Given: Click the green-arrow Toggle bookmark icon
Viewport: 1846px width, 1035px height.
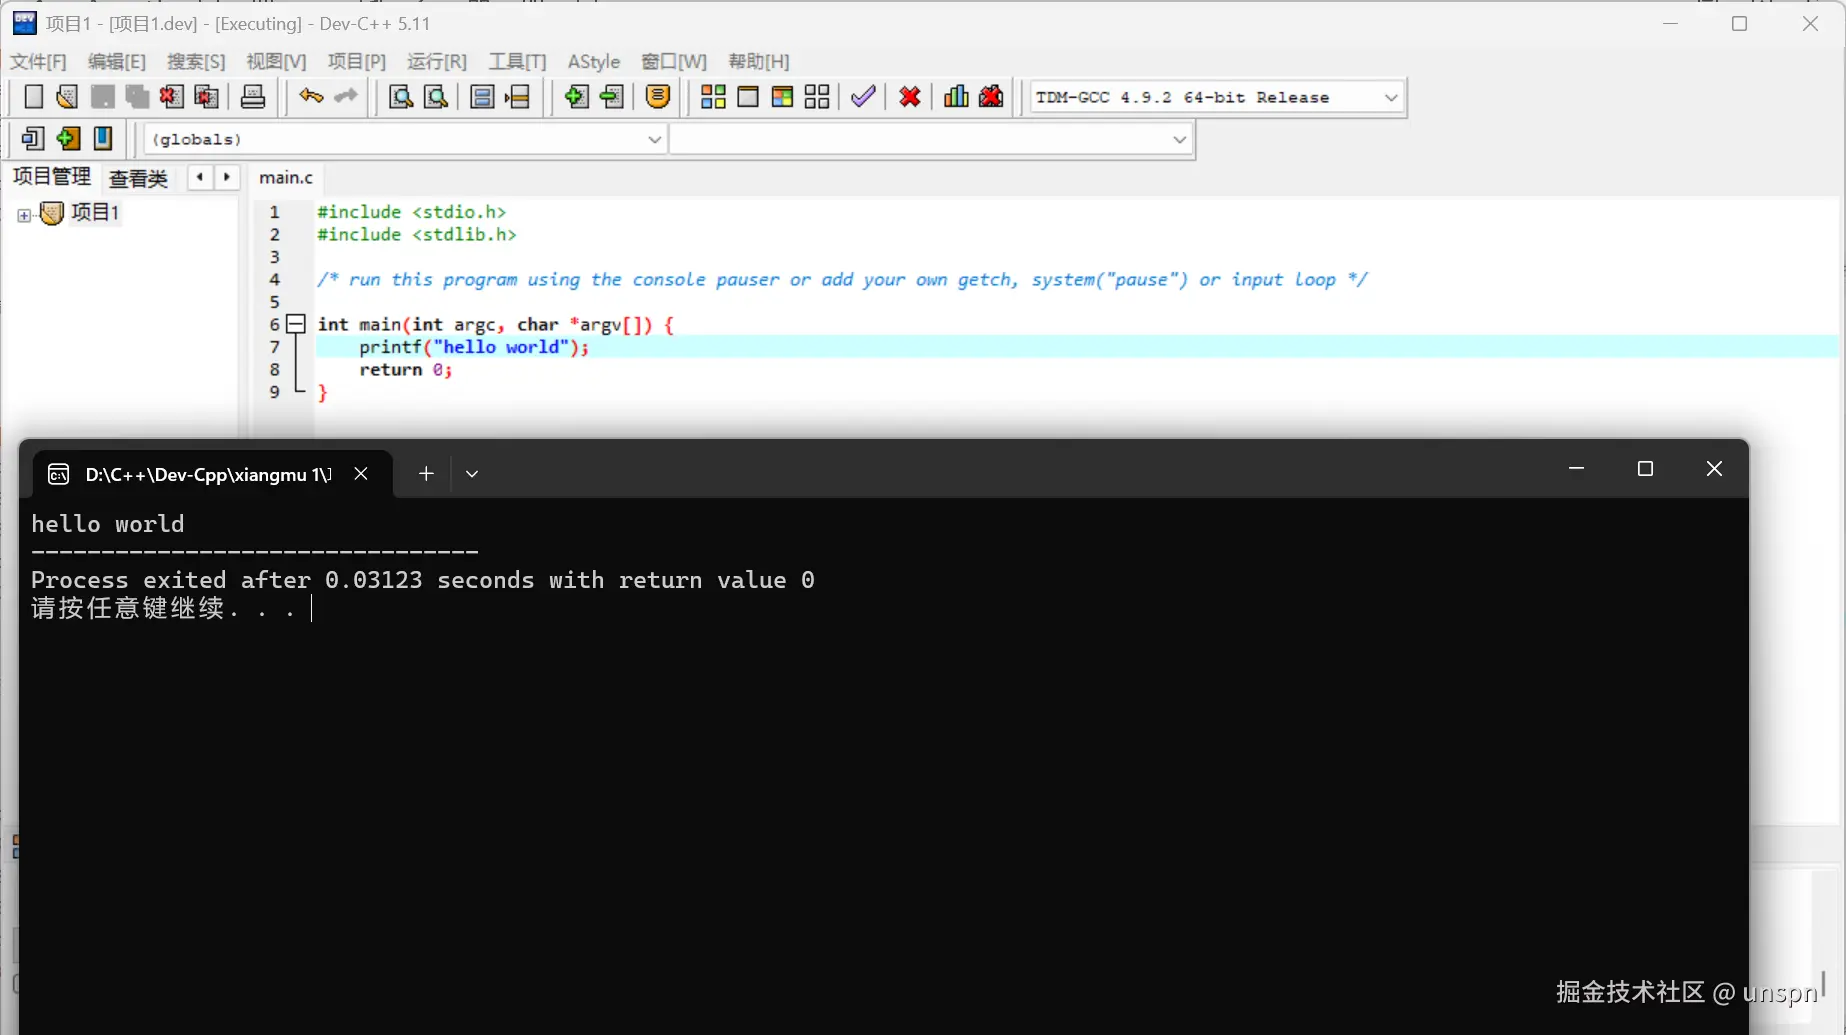Looking at the screenshot, I should [68, 138].
